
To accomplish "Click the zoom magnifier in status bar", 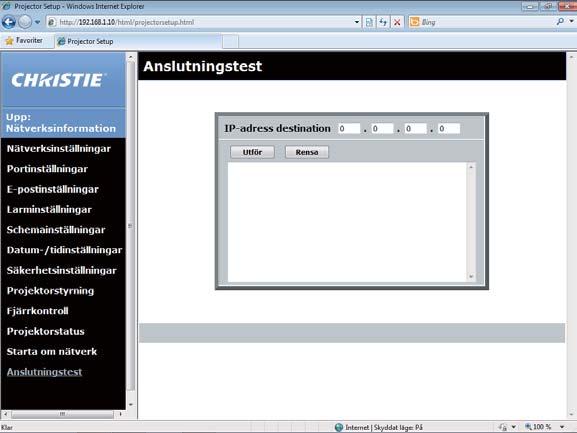I will tap(528, 427).
